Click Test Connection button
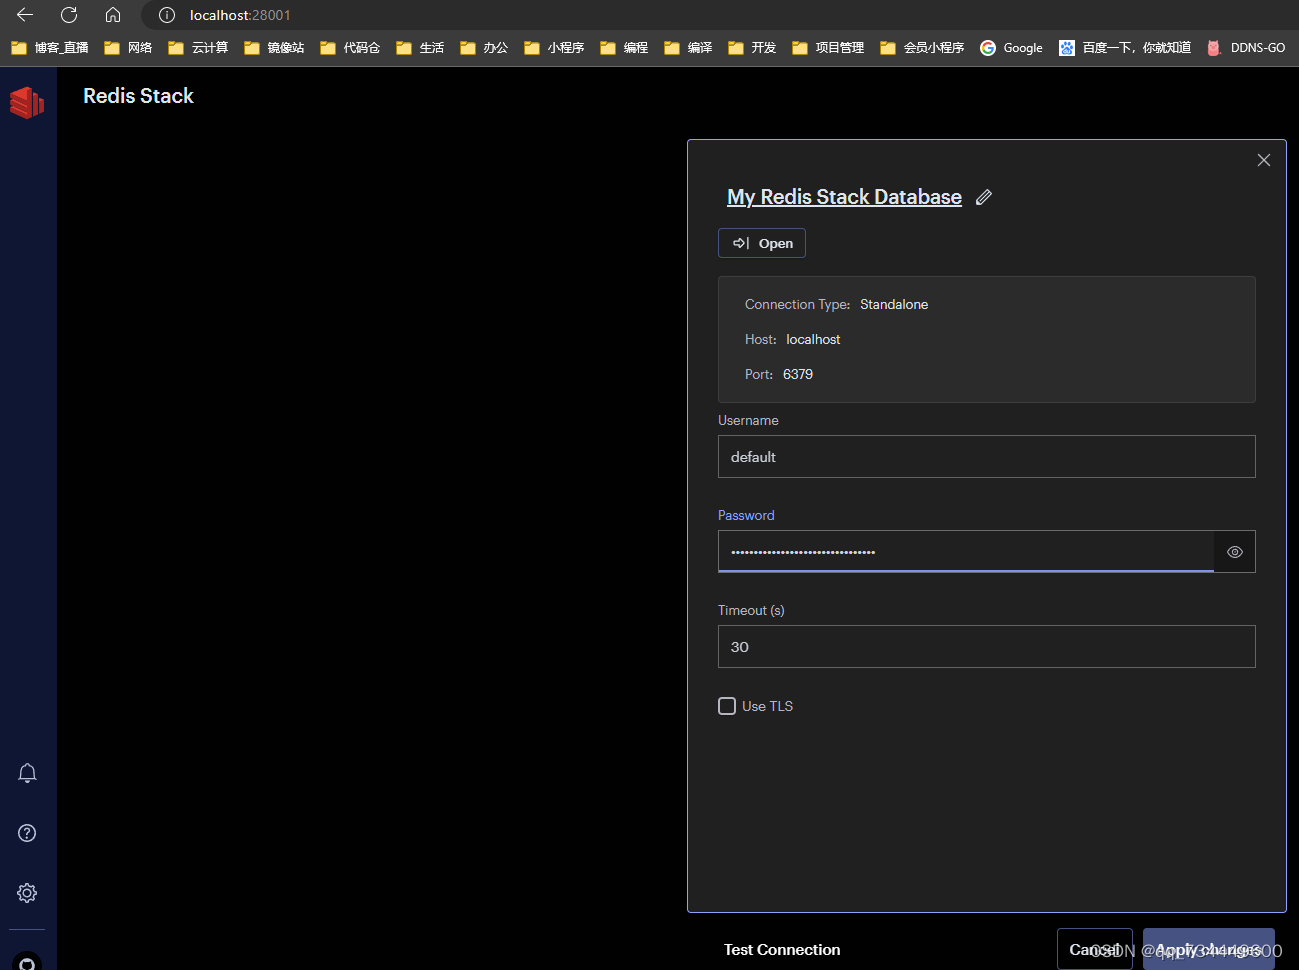Viewport: 1299px width, 970px height. [x=782, y=950]
